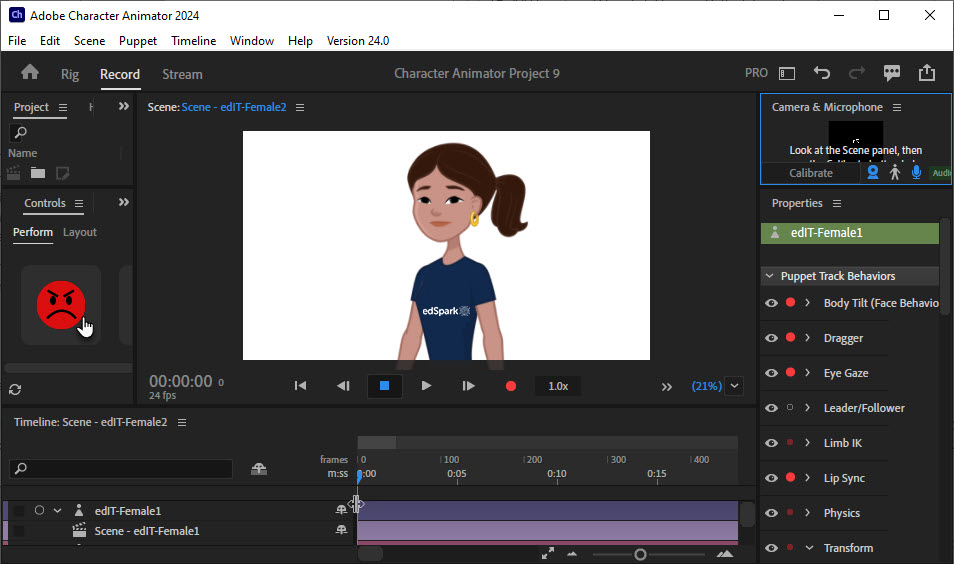Collapse the Transform behavior section
This screenshot has width=954, height=564.
click(809, 548)
